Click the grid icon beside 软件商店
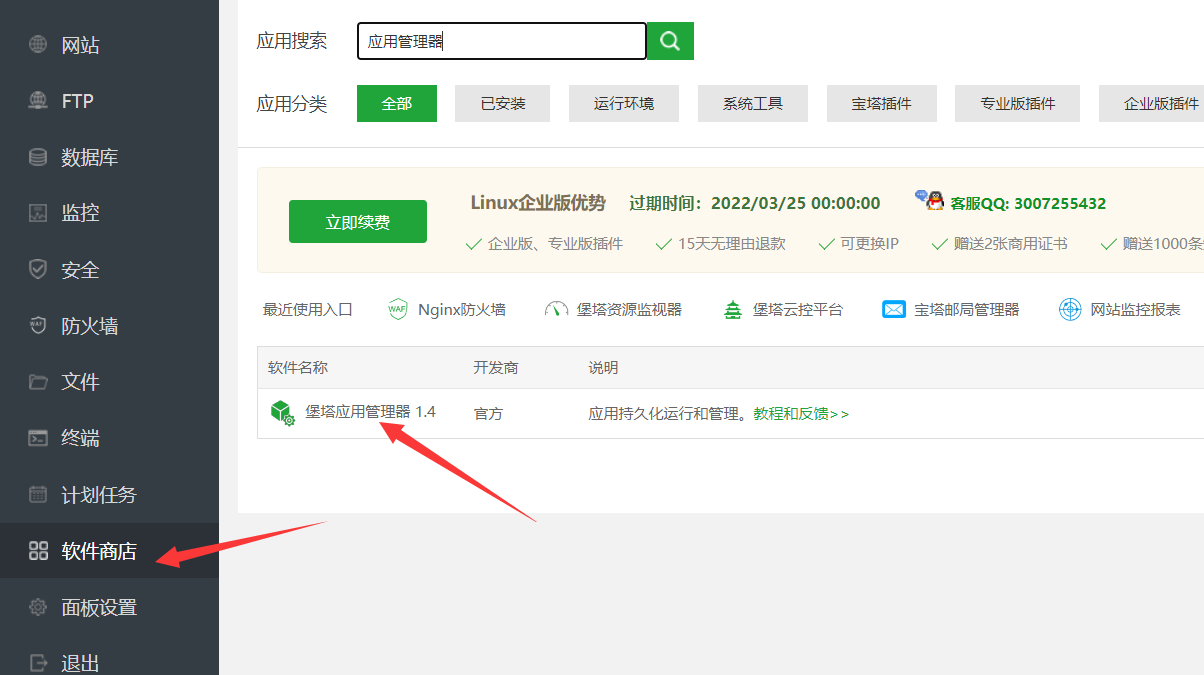The image size is (1204, 675). click(38, 550)
